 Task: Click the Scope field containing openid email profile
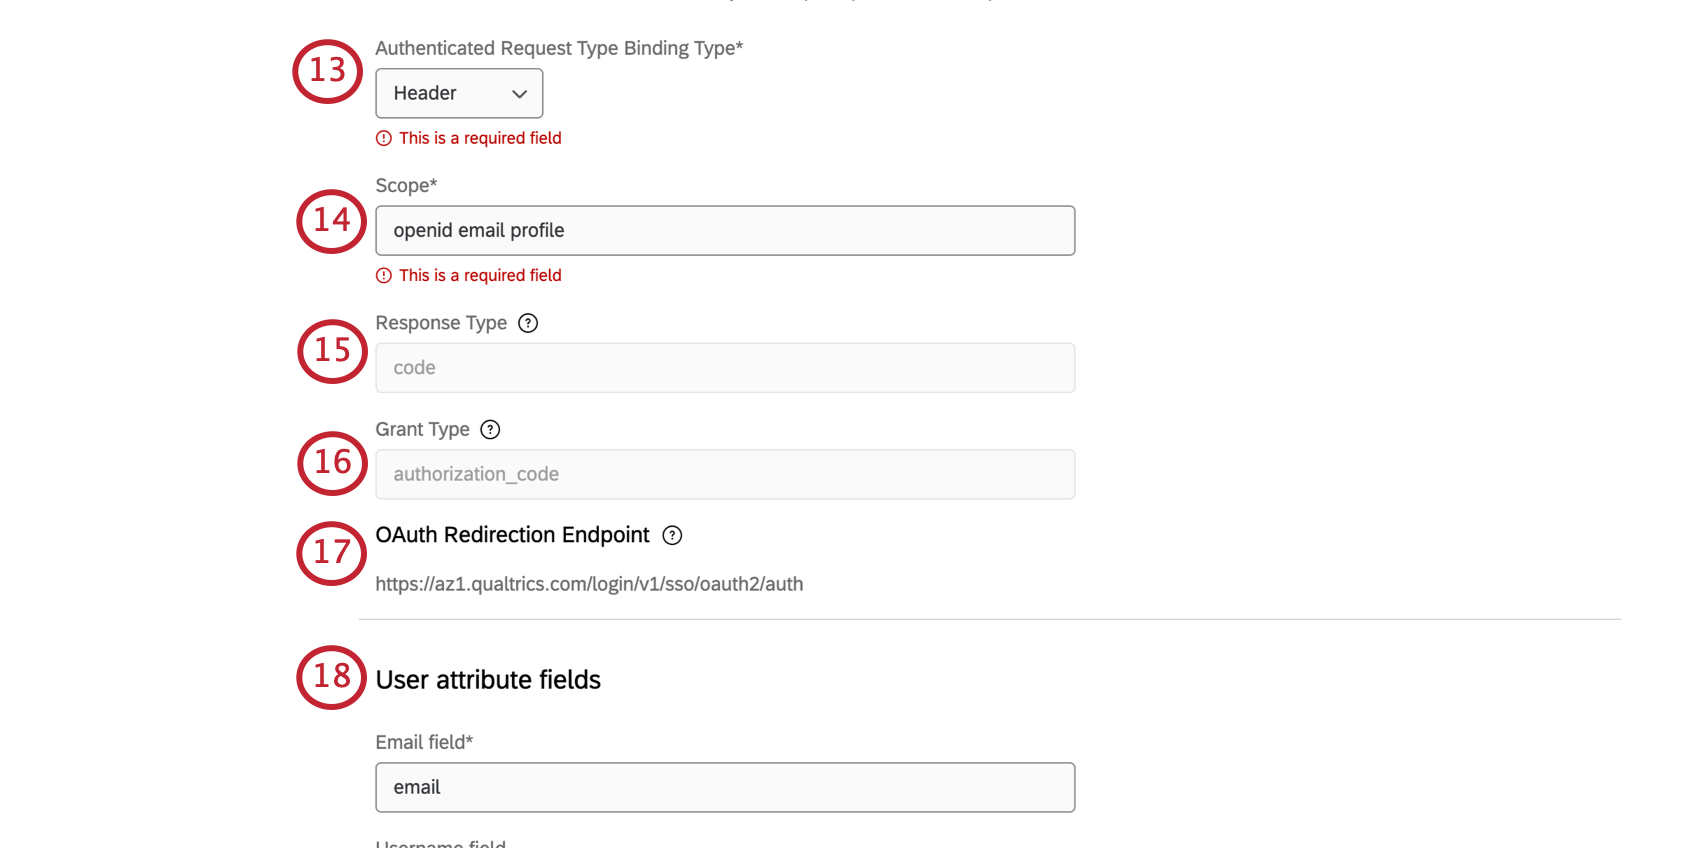click(725, 231)
